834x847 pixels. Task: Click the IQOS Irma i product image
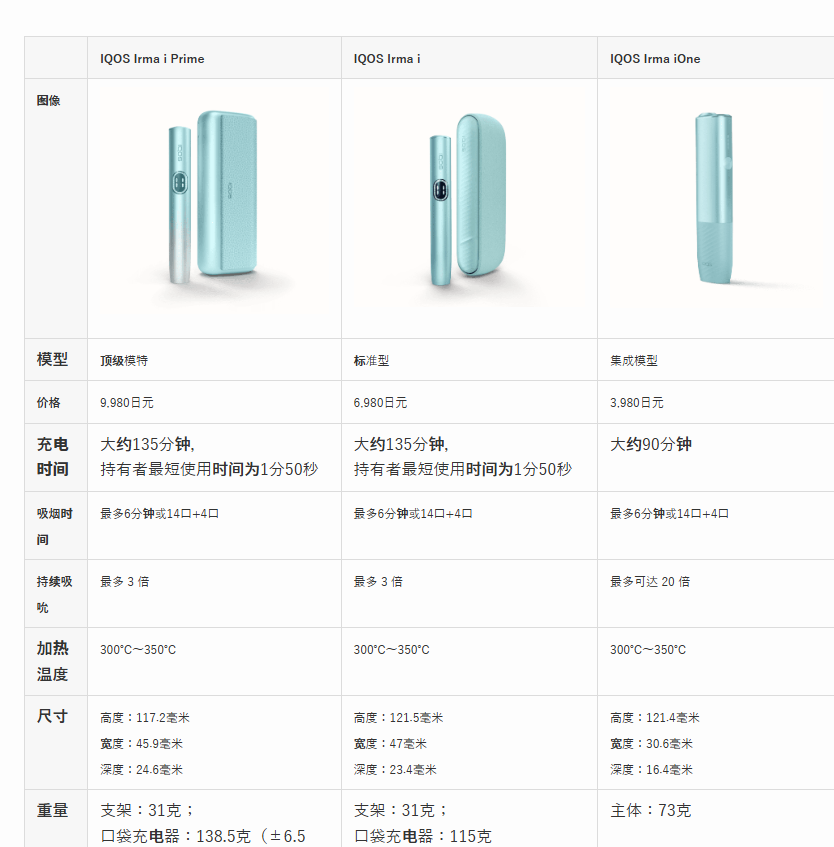coord(469,199)
